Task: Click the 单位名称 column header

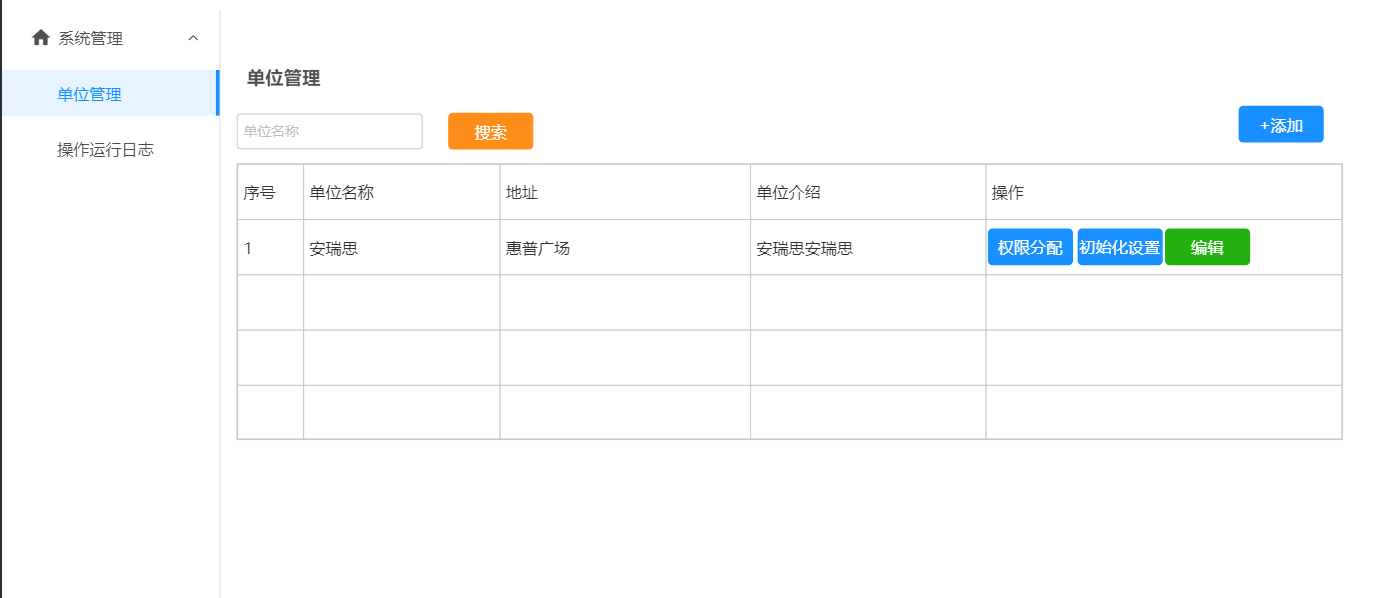Action: [x=341, y=193]
